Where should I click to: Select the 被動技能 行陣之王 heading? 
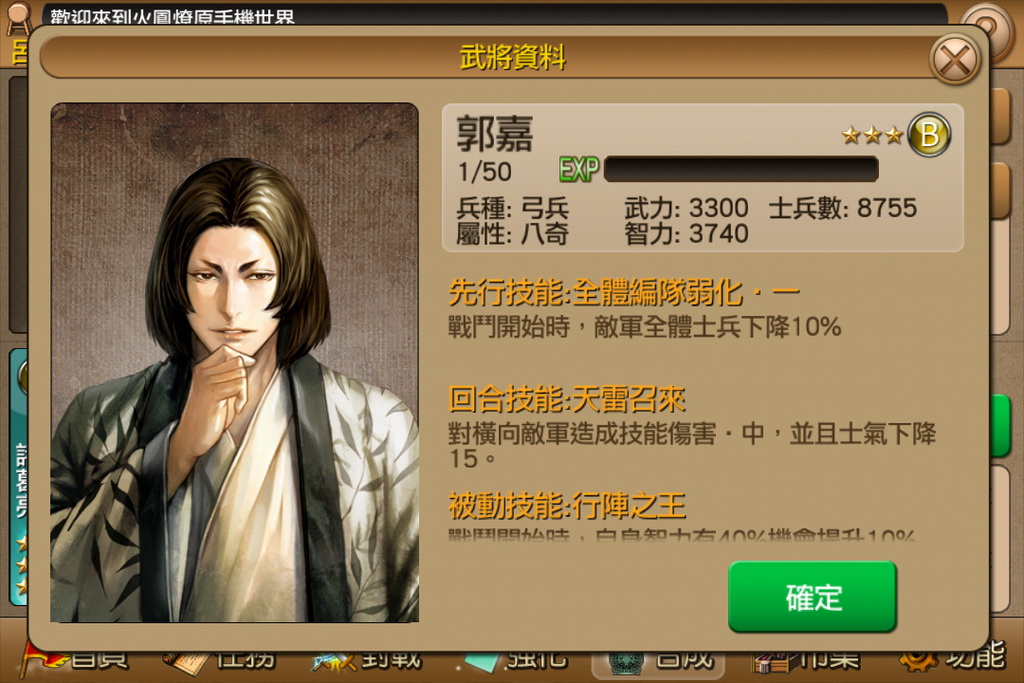pyautogui.click(x=567, y=505)
